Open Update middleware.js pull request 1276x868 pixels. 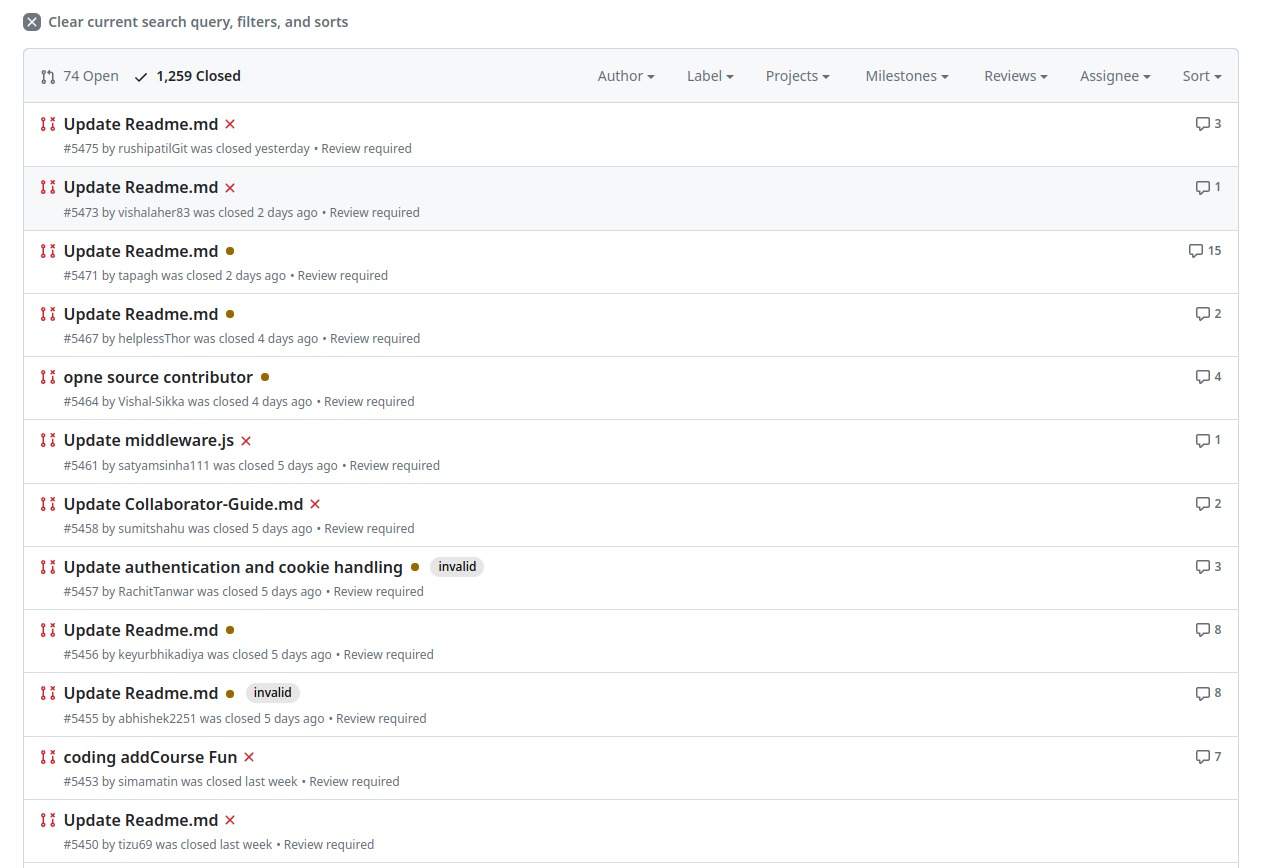(149, 440)
